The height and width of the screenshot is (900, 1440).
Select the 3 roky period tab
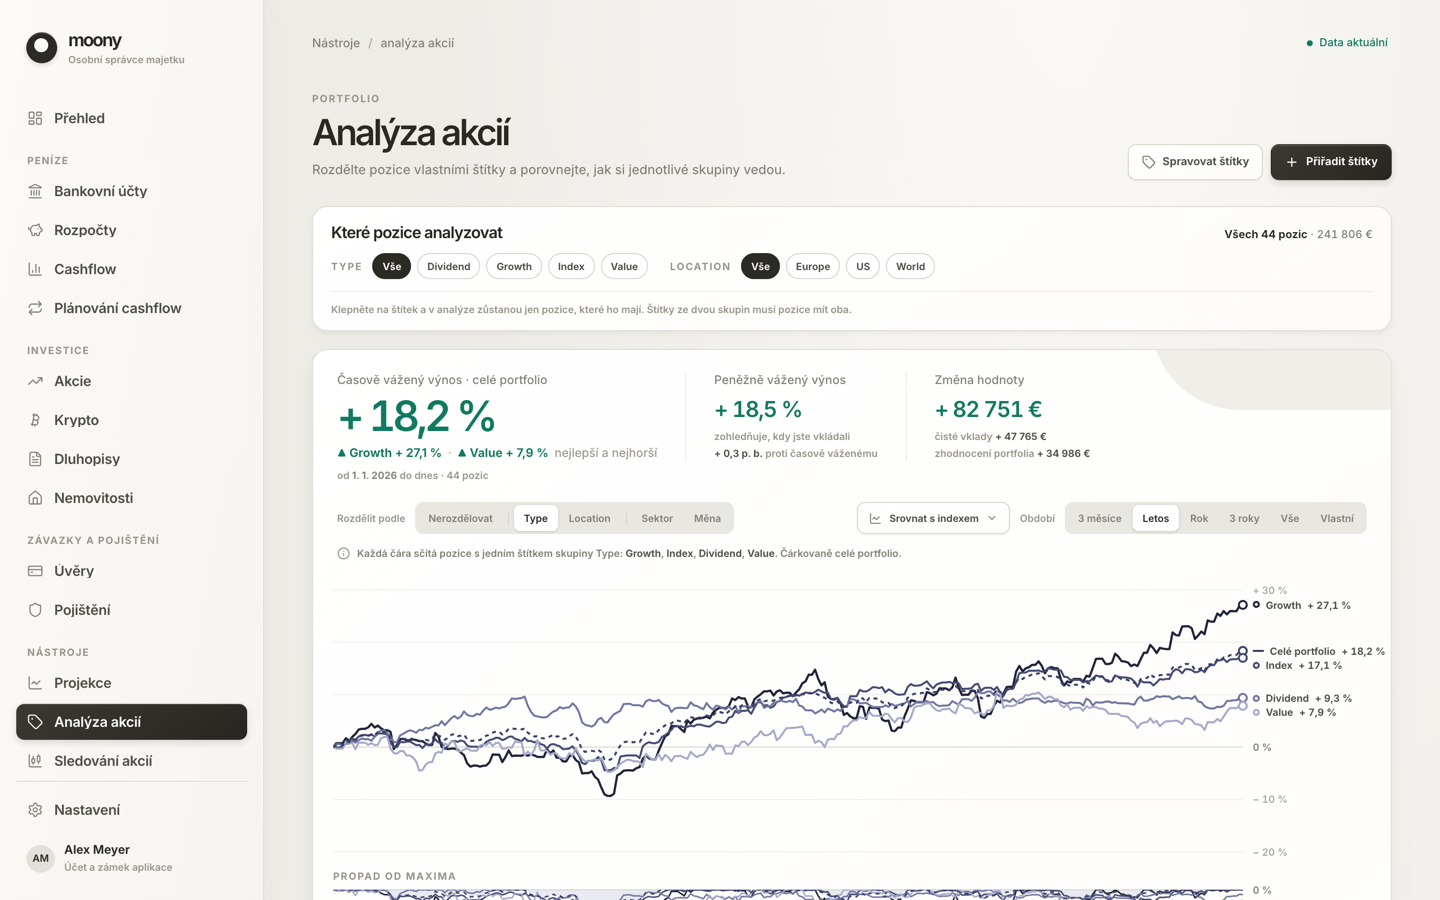(x=1244, y=518)
